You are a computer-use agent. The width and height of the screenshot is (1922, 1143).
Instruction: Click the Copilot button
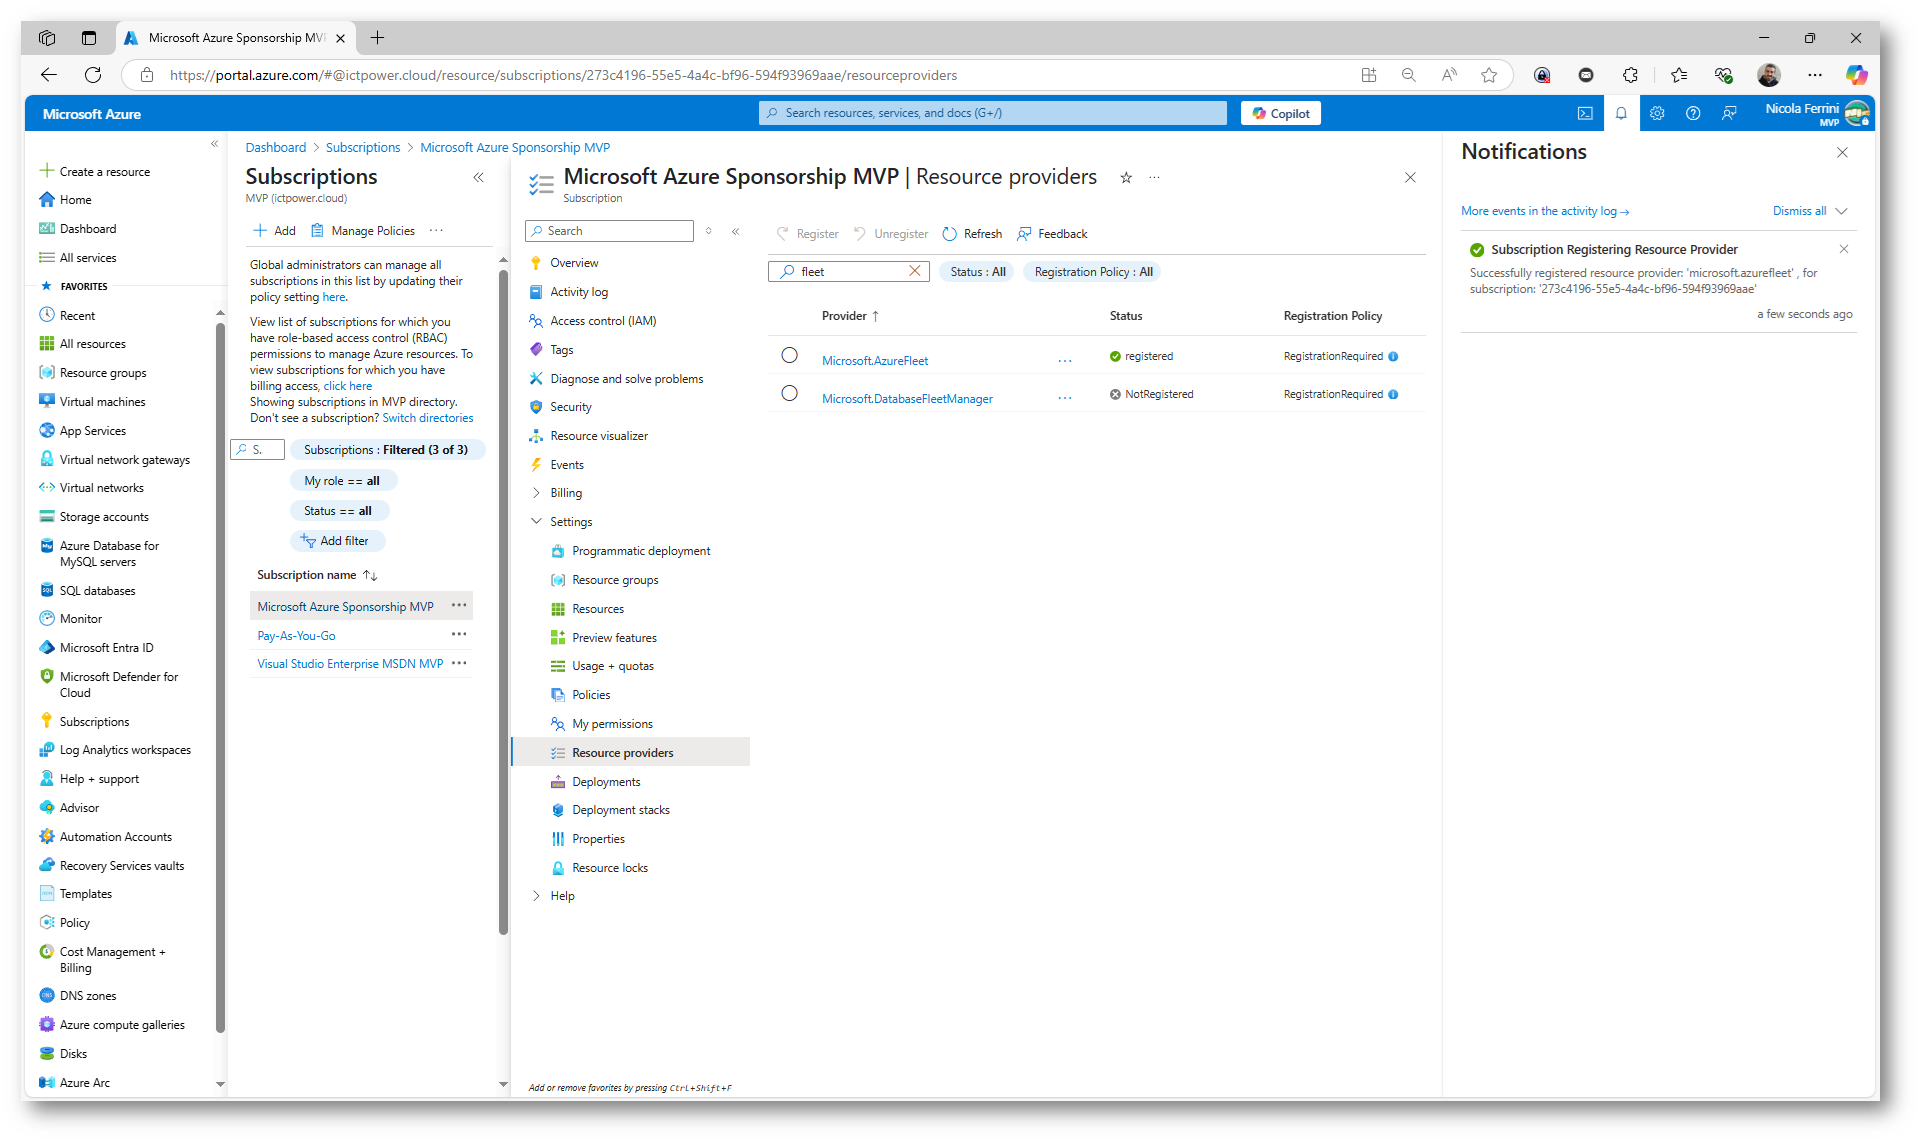tap(1280, 113)
